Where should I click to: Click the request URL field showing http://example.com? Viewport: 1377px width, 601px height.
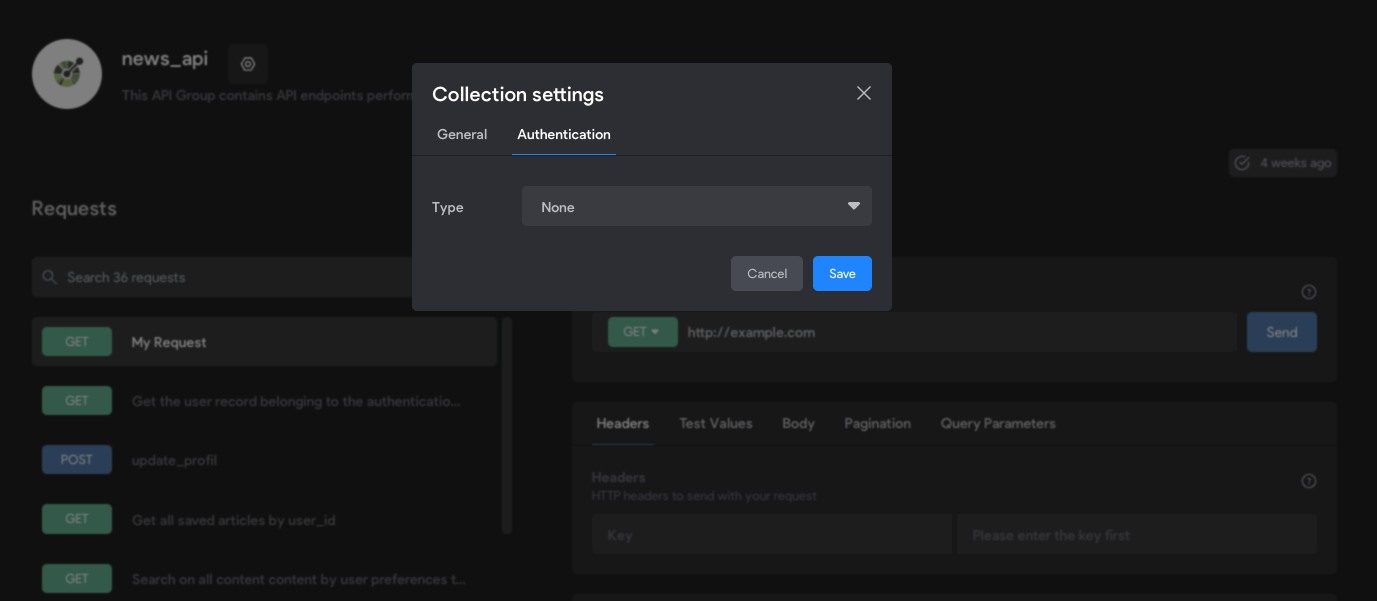point(957,332)
